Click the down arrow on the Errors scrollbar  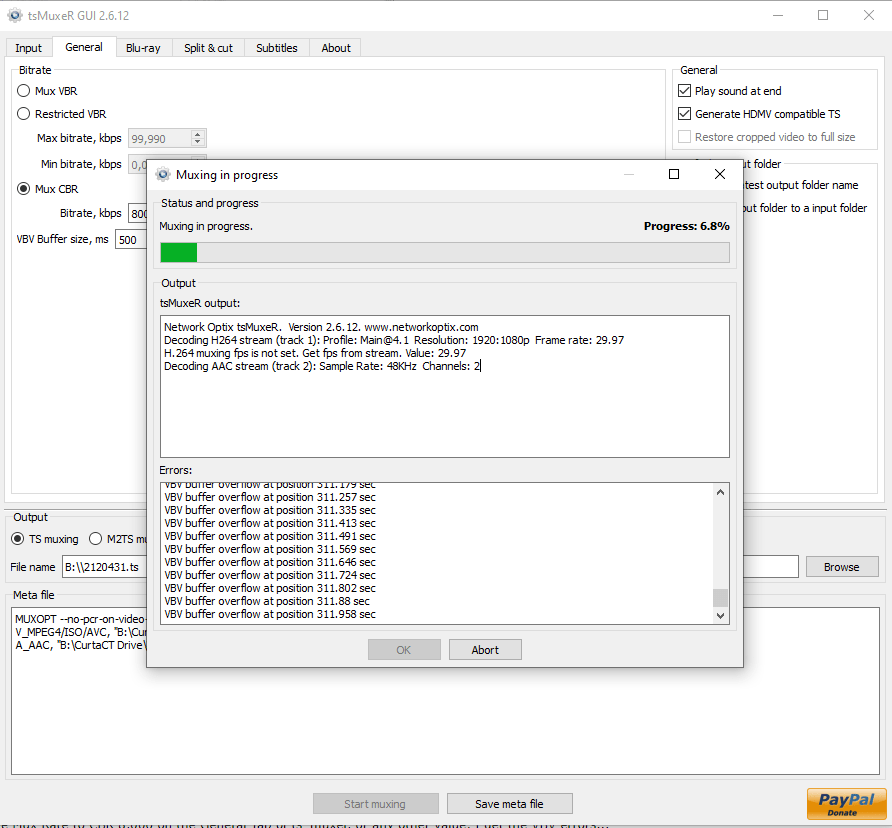(x=720, y=614)
